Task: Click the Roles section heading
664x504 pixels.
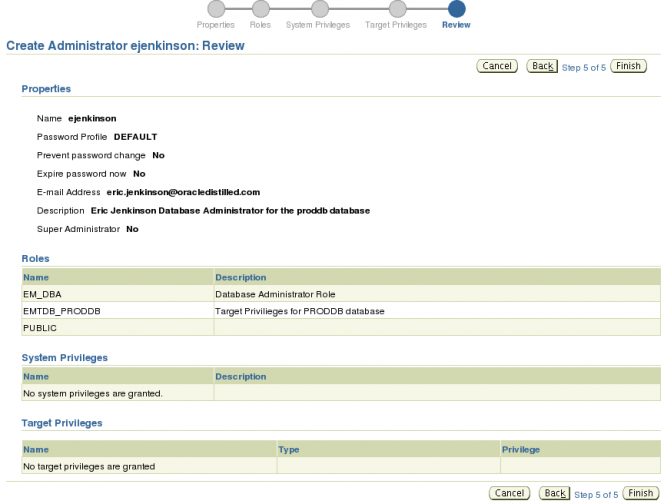Action: click(x=36, y=259)
